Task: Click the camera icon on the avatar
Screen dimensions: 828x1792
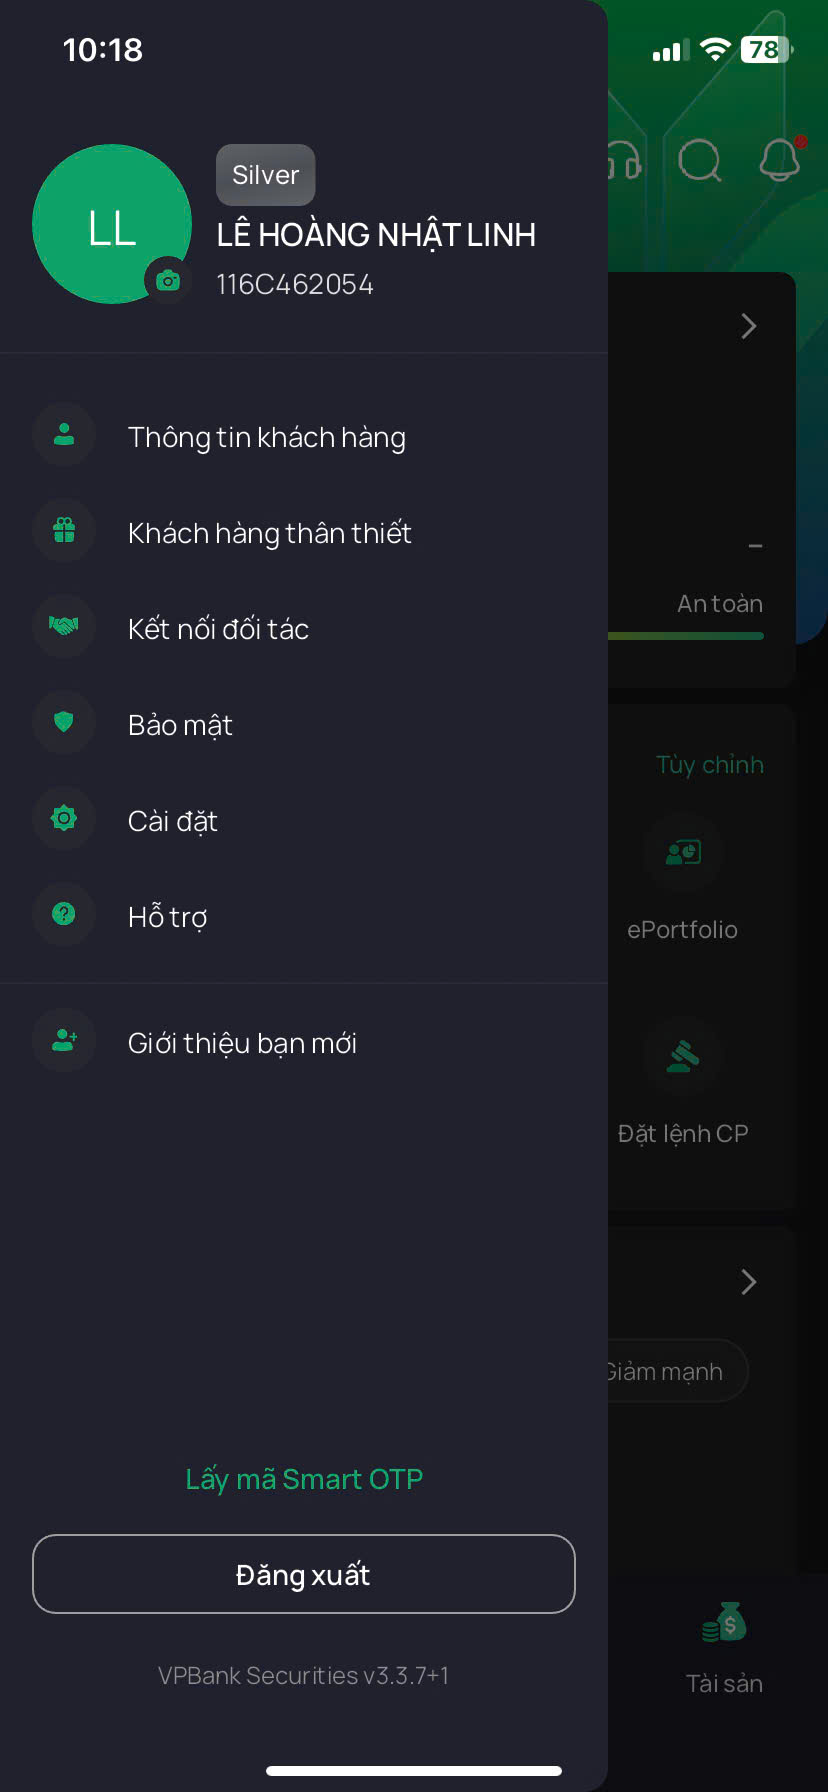Action: [168, 281]
